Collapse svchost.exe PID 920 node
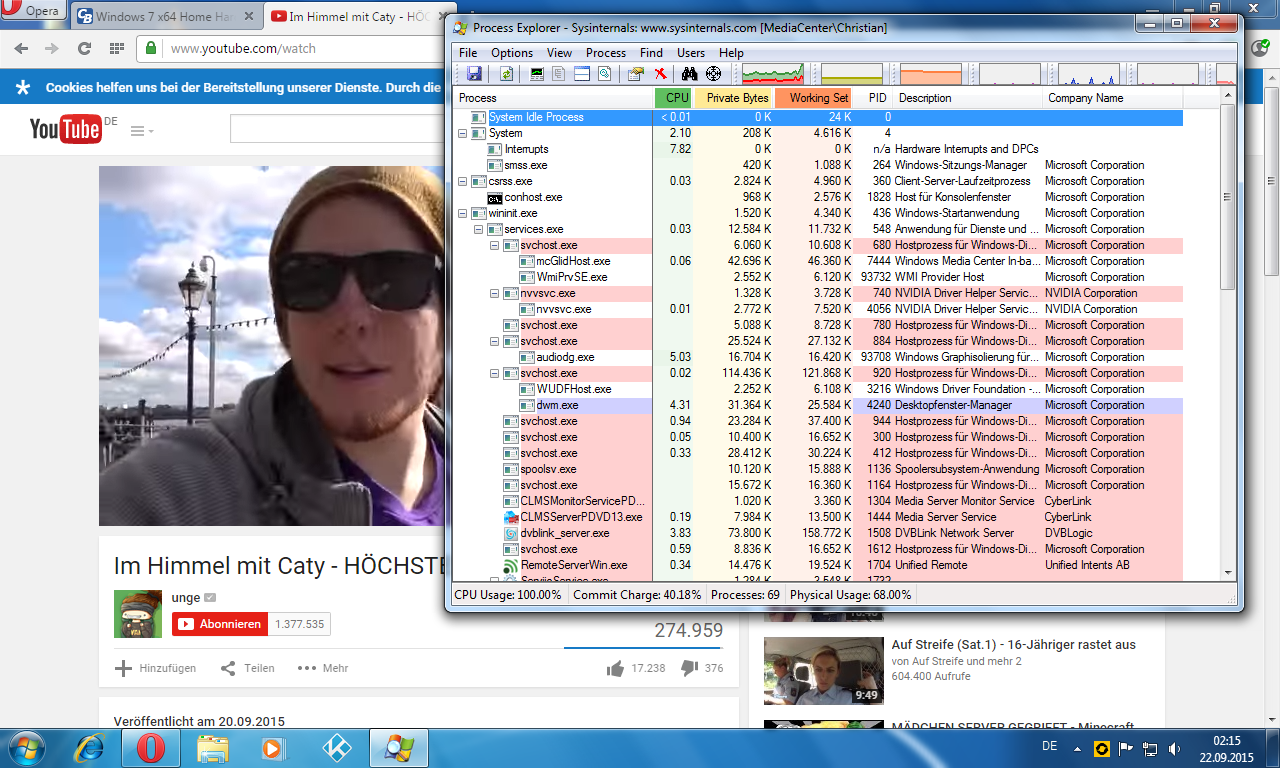The width and height of the screenshot is (1280, 768). 495,373
